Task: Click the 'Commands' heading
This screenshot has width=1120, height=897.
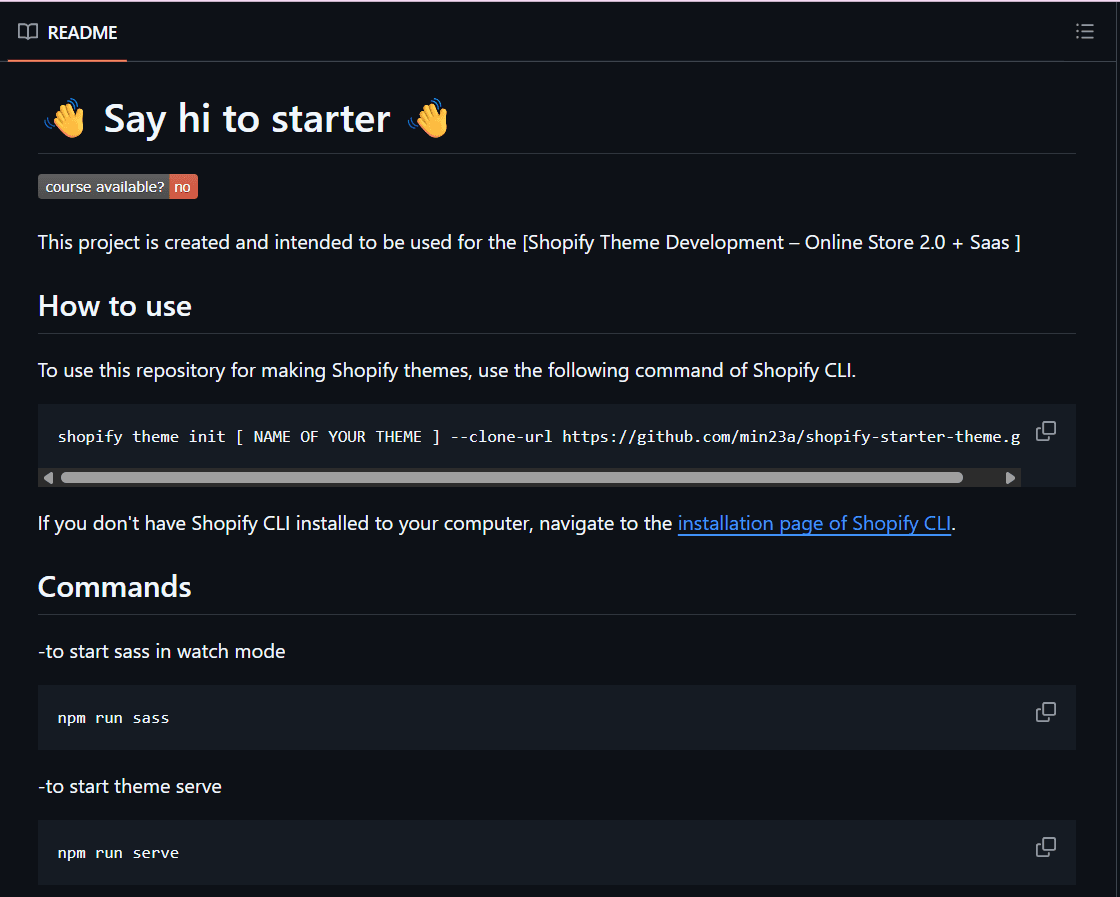Action: (114, 587)
